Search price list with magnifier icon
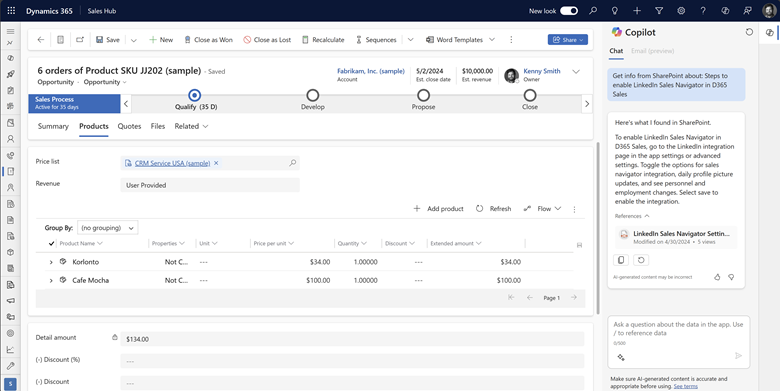This screenshot has width=780, height=391. coord(292,163)
